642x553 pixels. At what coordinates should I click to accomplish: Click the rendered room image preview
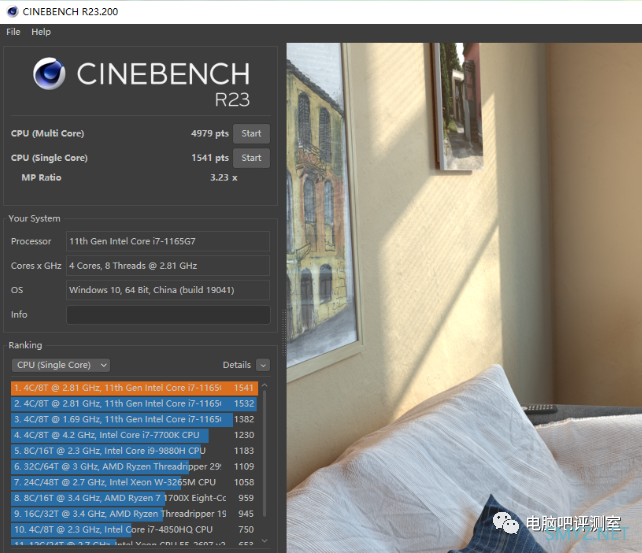[x=464, y=298]
